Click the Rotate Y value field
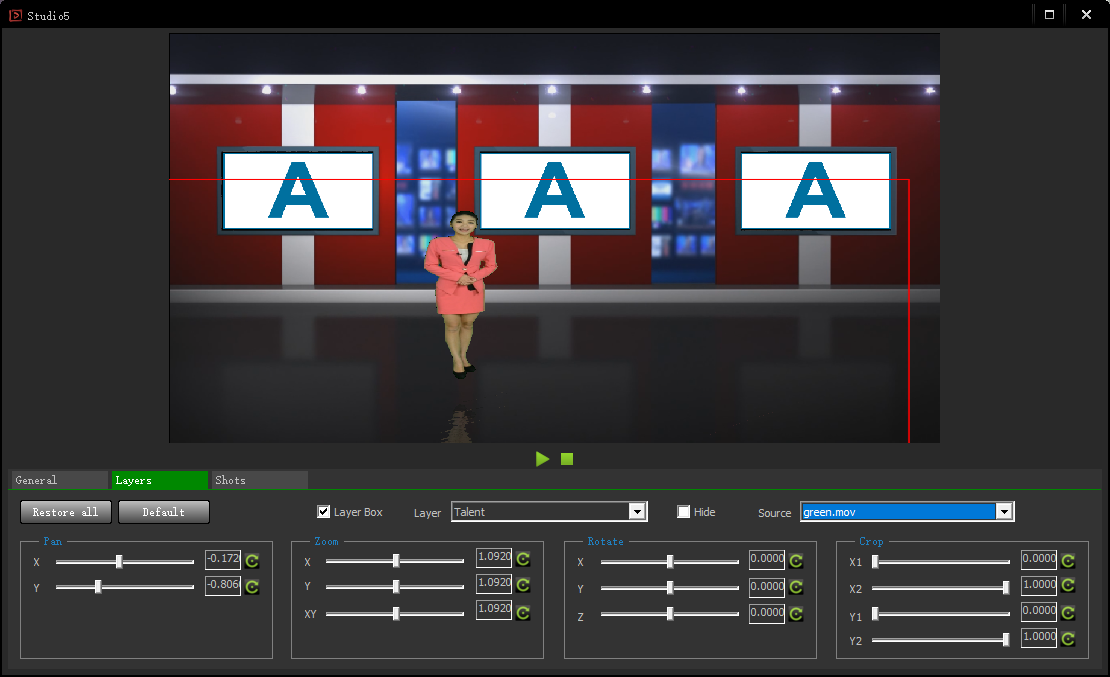 pos(767,588)
